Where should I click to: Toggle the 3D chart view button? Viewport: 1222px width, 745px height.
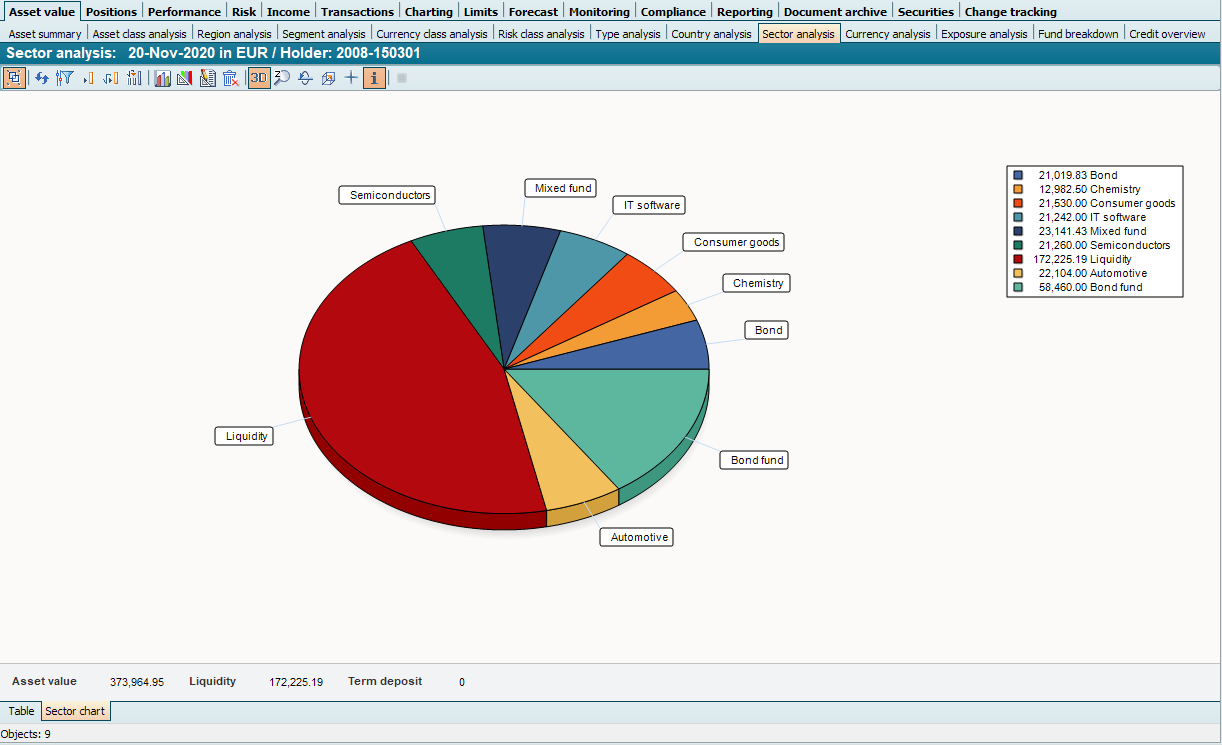click(259, 78)
